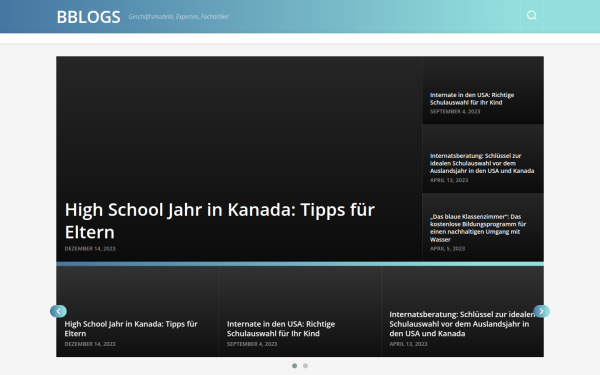Open sidebar article Das blaue Klassenzimmer

tap(478, 228)
